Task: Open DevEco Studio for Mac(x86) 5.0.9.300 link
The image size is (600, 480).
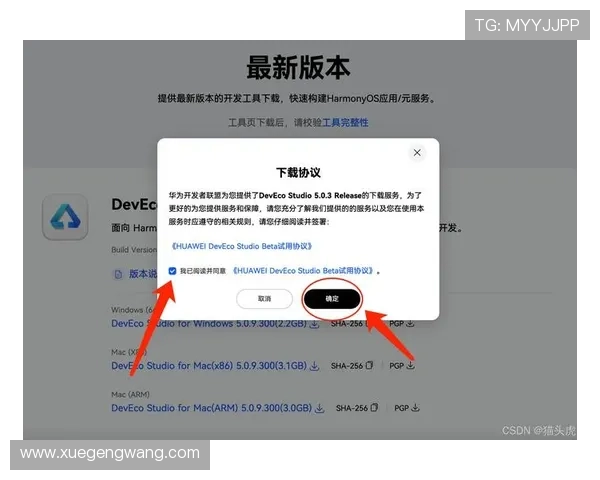Action: pos(209,366)
